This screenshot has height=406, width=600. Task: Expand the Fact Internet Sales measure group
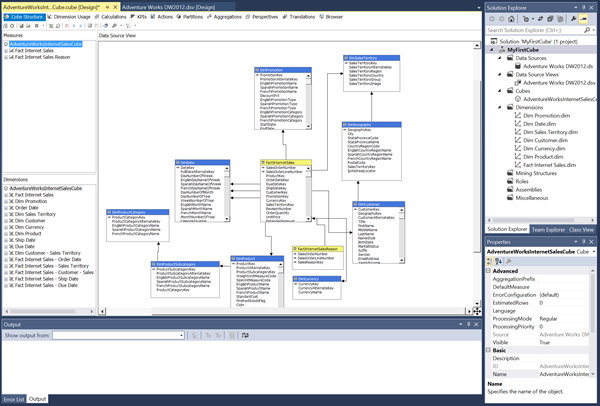tap(5, 52)
